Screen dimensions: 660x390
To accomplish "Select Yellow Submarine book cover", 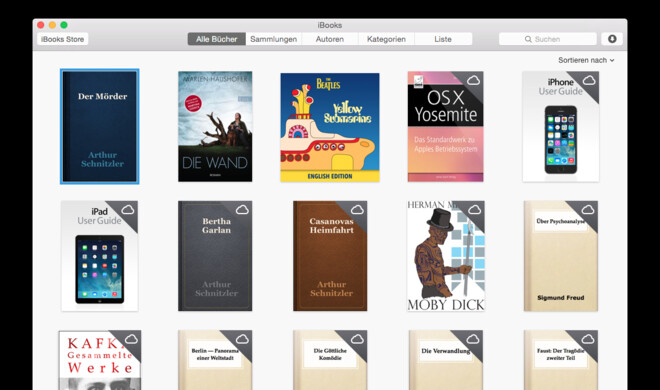I will tap(330, 127).
